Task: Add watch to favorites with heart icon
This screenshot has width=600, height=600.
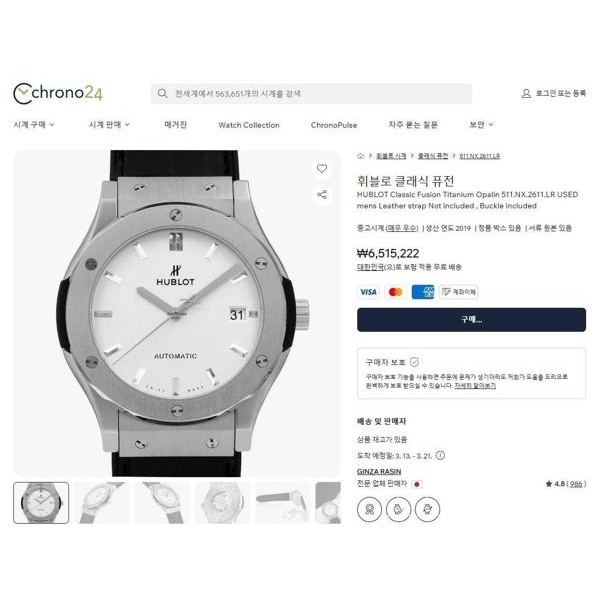Action: (x=322, y=168)
